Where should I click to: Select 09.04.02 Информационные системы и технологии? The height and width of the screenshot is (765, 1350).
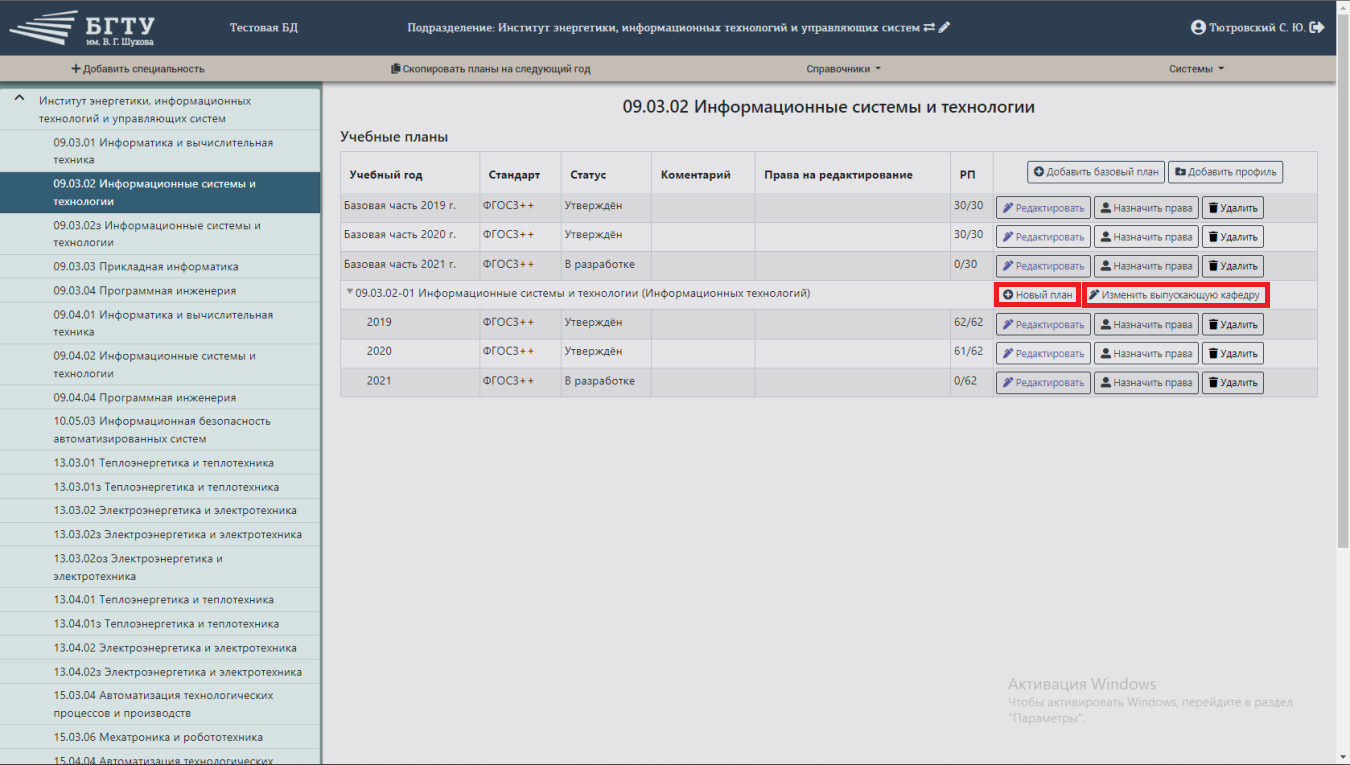coord(160,365)
